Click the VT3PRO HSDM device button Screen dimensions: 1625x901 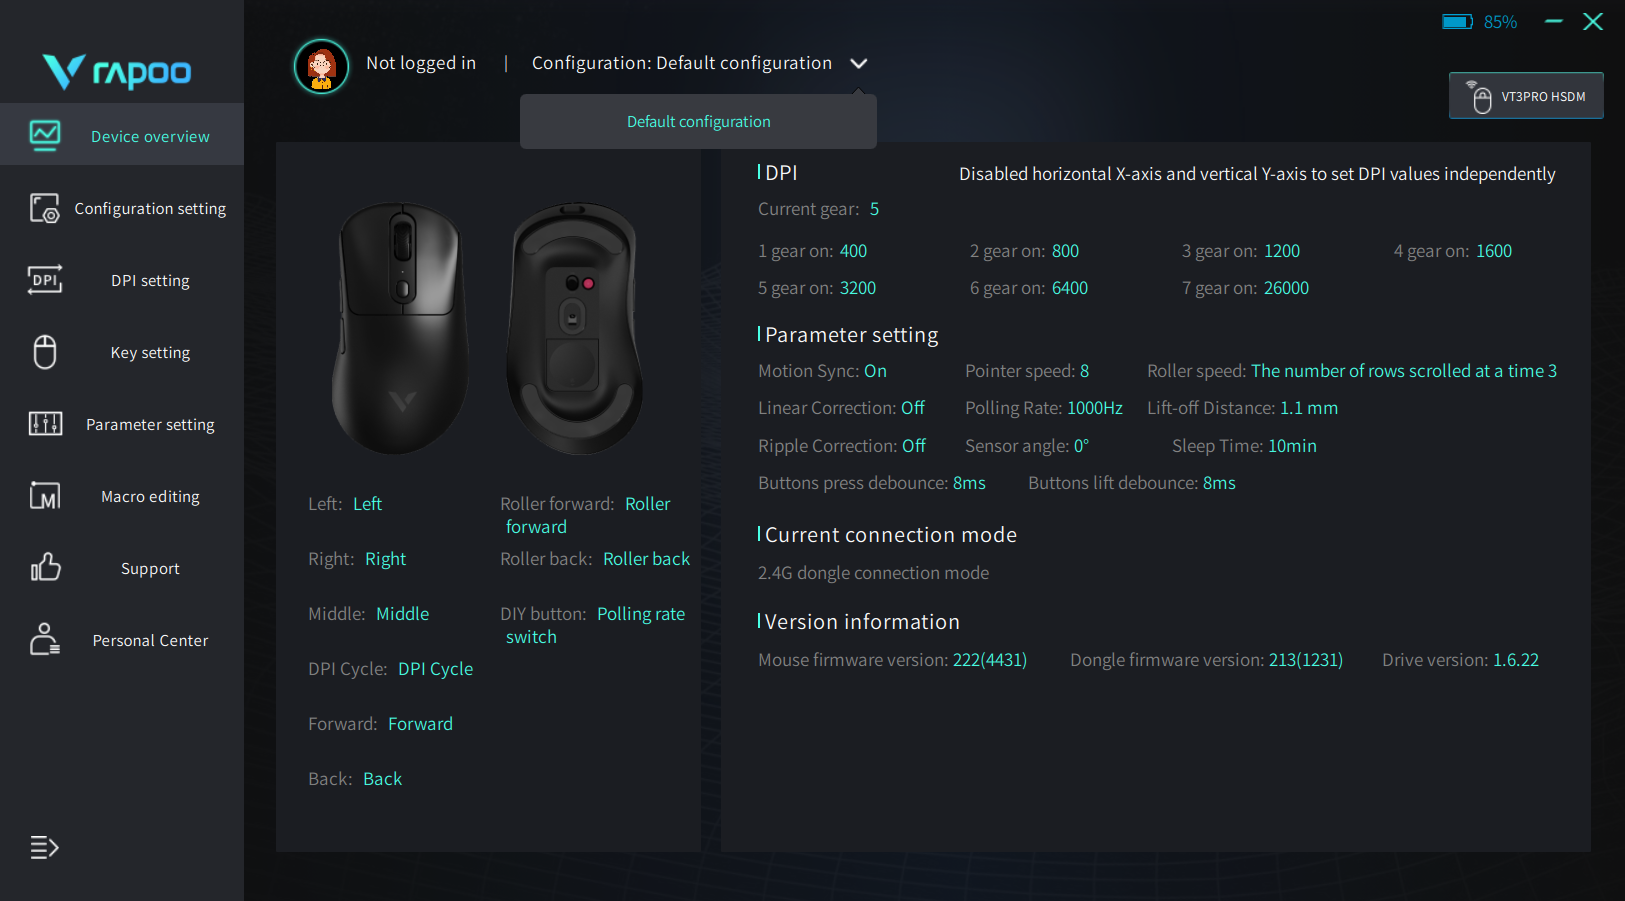pyautogui.click(x=1526, y=96)
